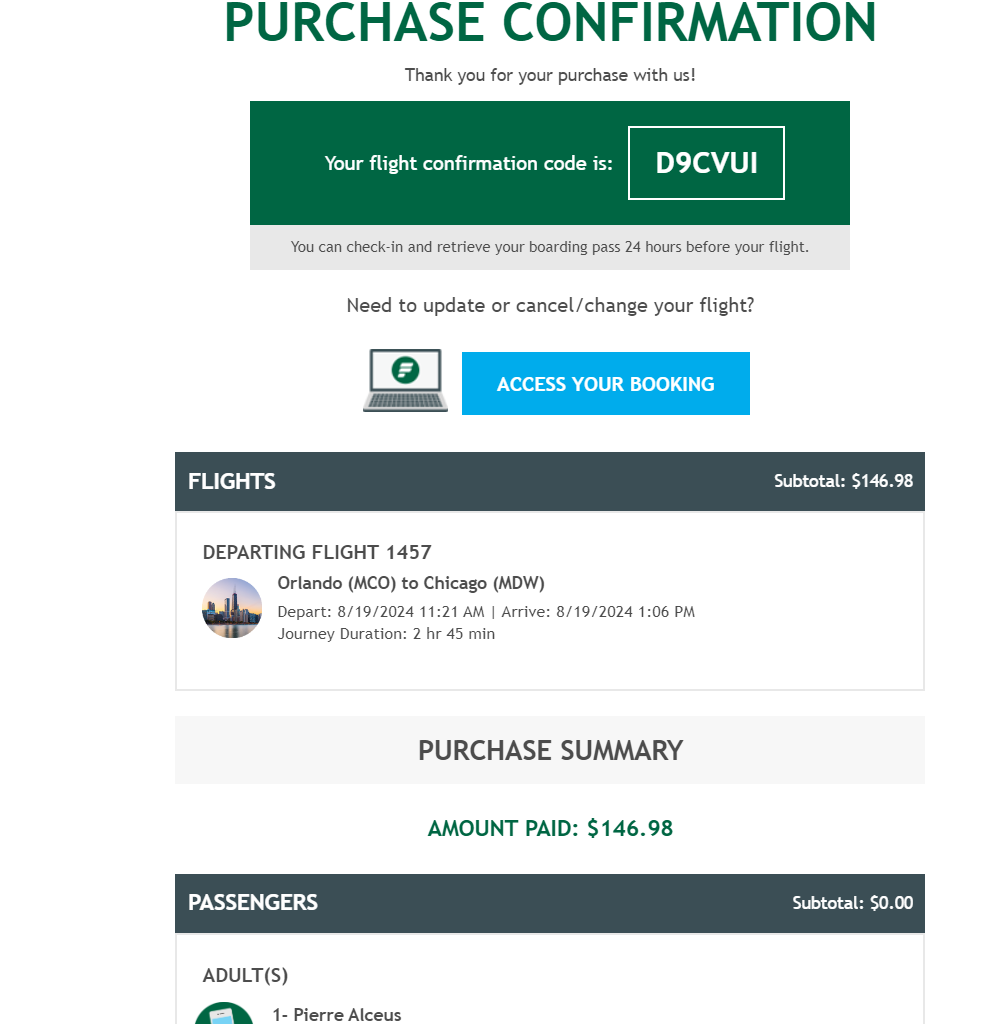
Task: Click the passenger phone icon near Pierre Alceus
Action: pyautogui.click(x=224, y=1013)
